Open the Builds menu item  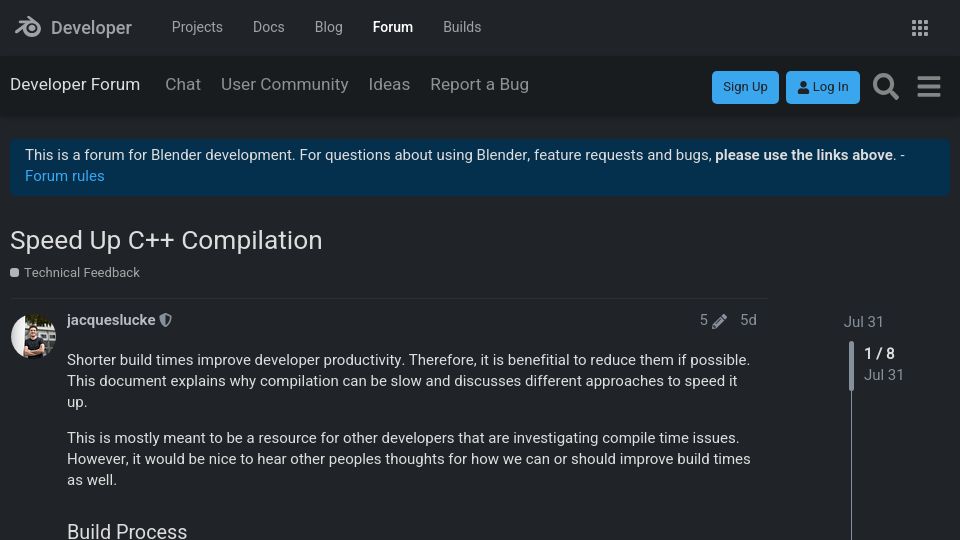(x=462, y=27)
